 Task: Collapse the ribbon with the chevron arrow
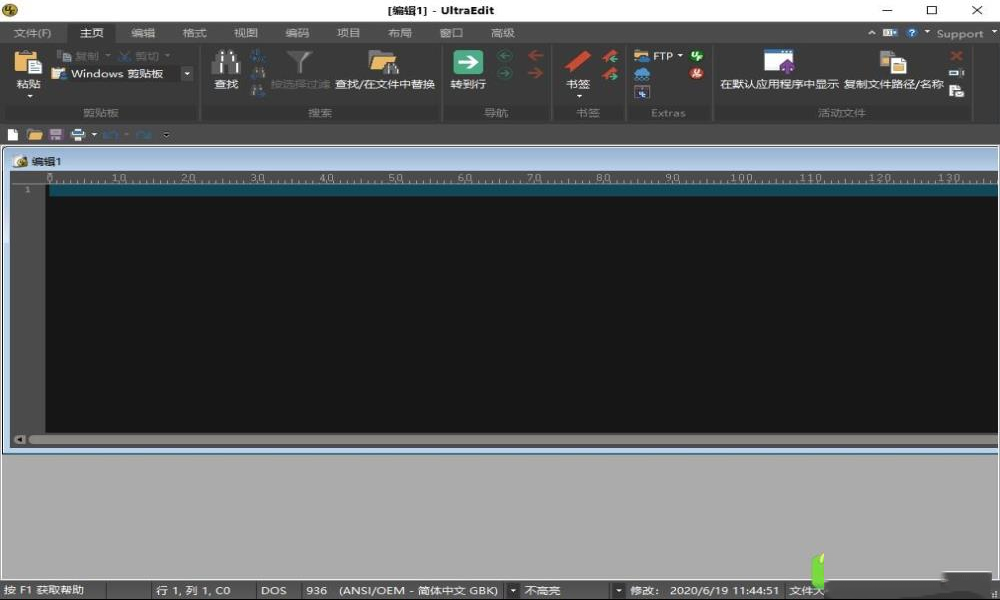(871, 32)
